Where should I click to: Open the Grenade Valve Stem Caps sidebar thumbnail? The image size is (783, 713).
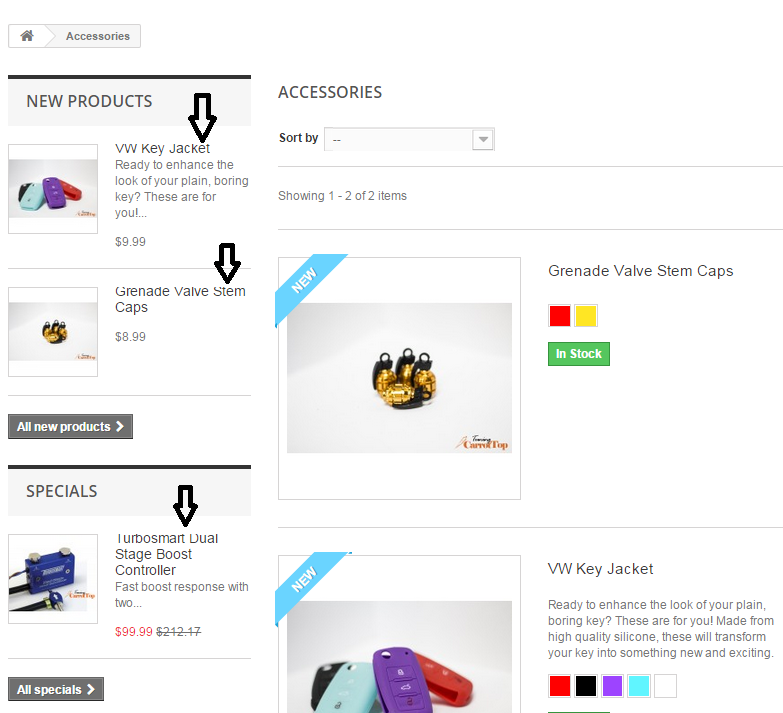(53, 332)
